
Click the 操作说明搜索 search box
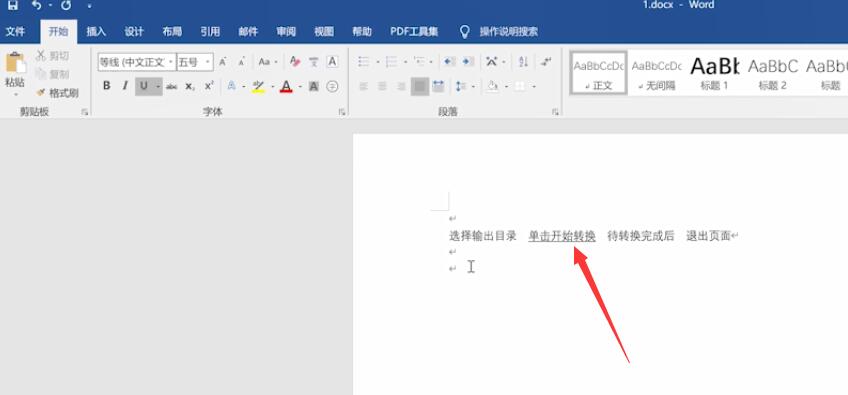pyautogui.click(x=508, y=32)
